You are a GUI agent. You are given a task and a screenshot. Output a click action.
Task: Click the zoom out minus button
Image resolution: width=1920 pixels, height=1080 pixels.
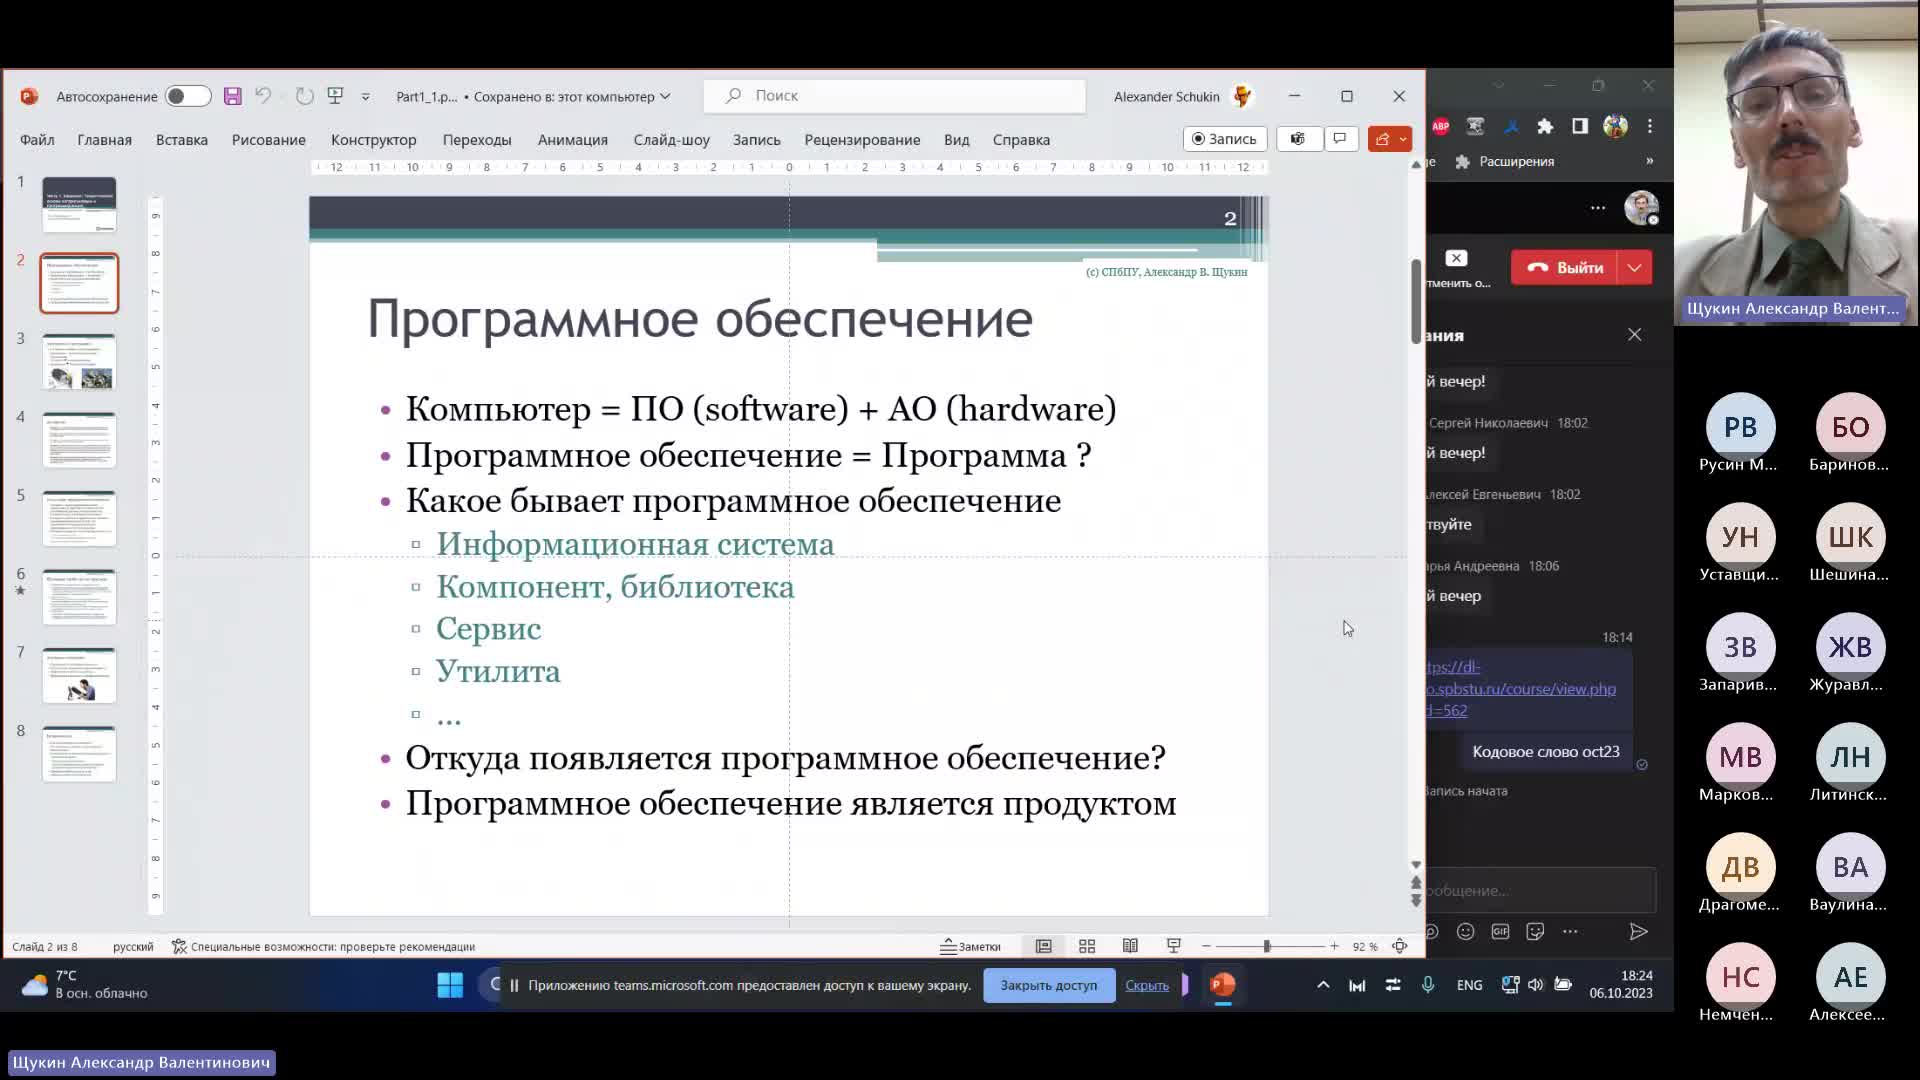click(x=1206, y=946)
